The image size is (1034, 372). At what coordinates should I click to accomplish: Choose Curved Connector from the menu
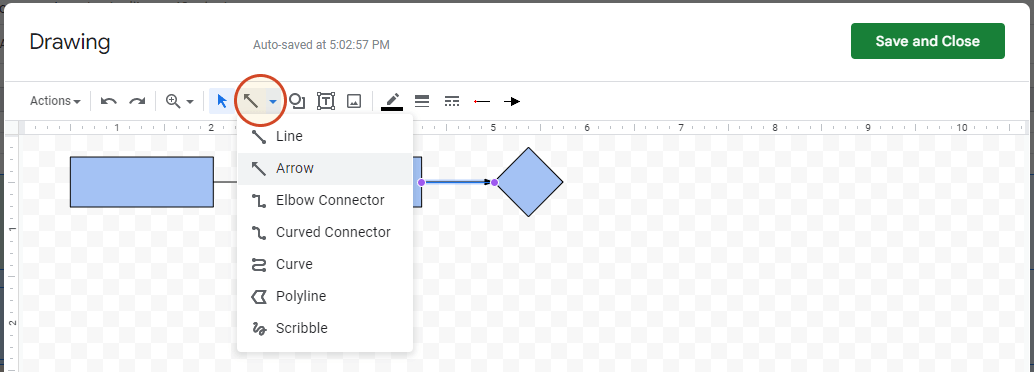[x=325, y=232]
